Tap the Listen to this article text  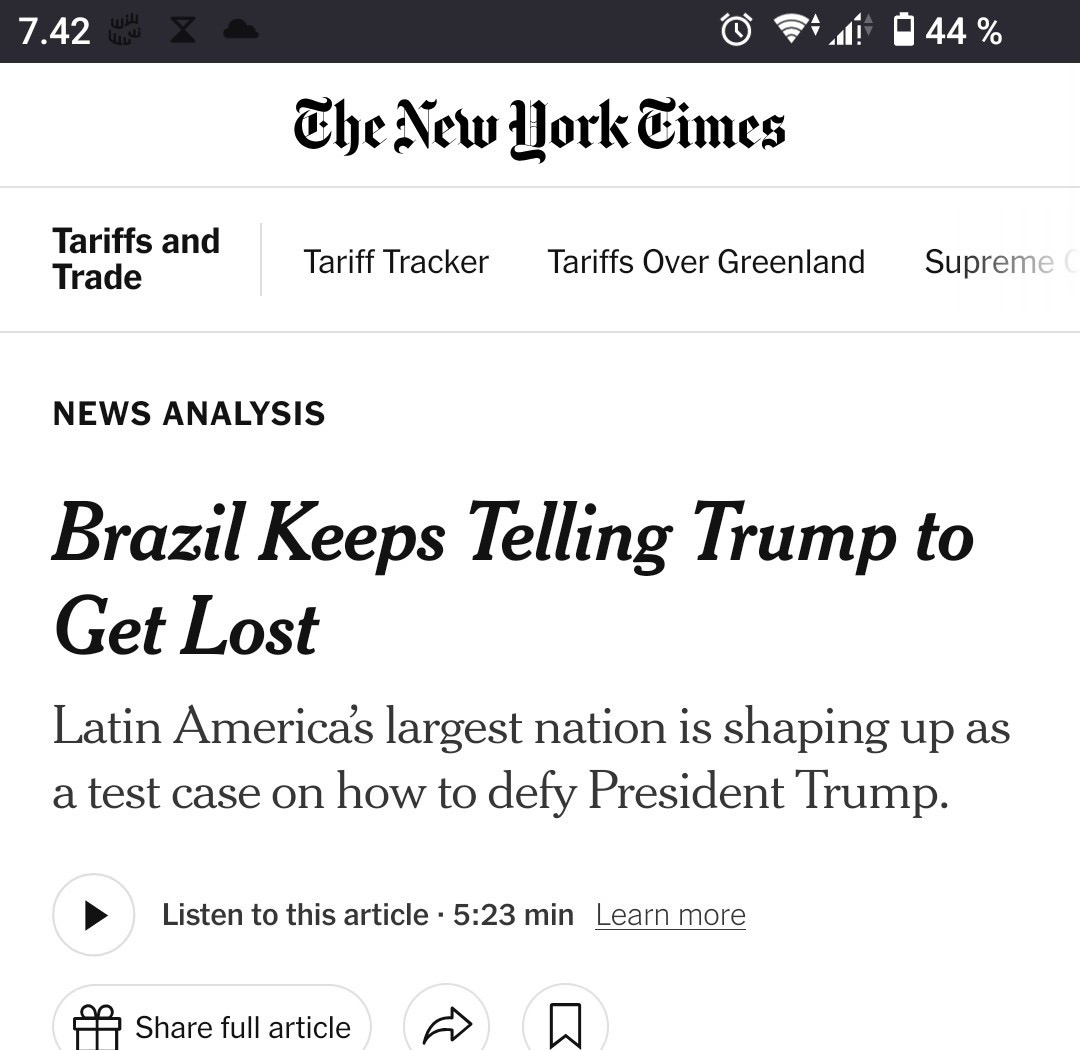pyautogui.click(x=295, y=915)
